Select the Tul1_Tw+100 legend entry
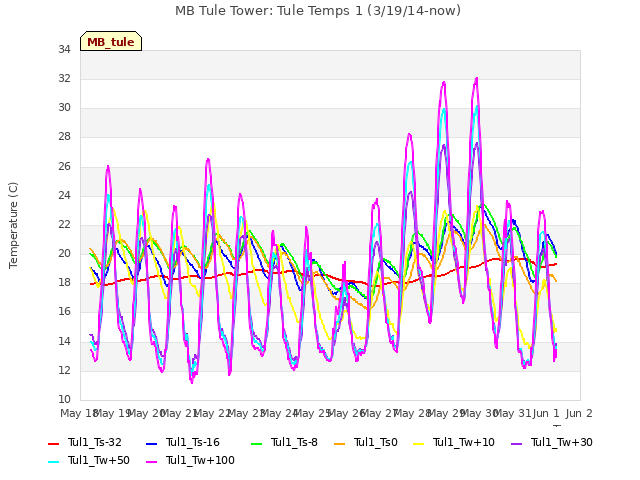The height and width of the screenshot is (480, 640). coord(190,460)
